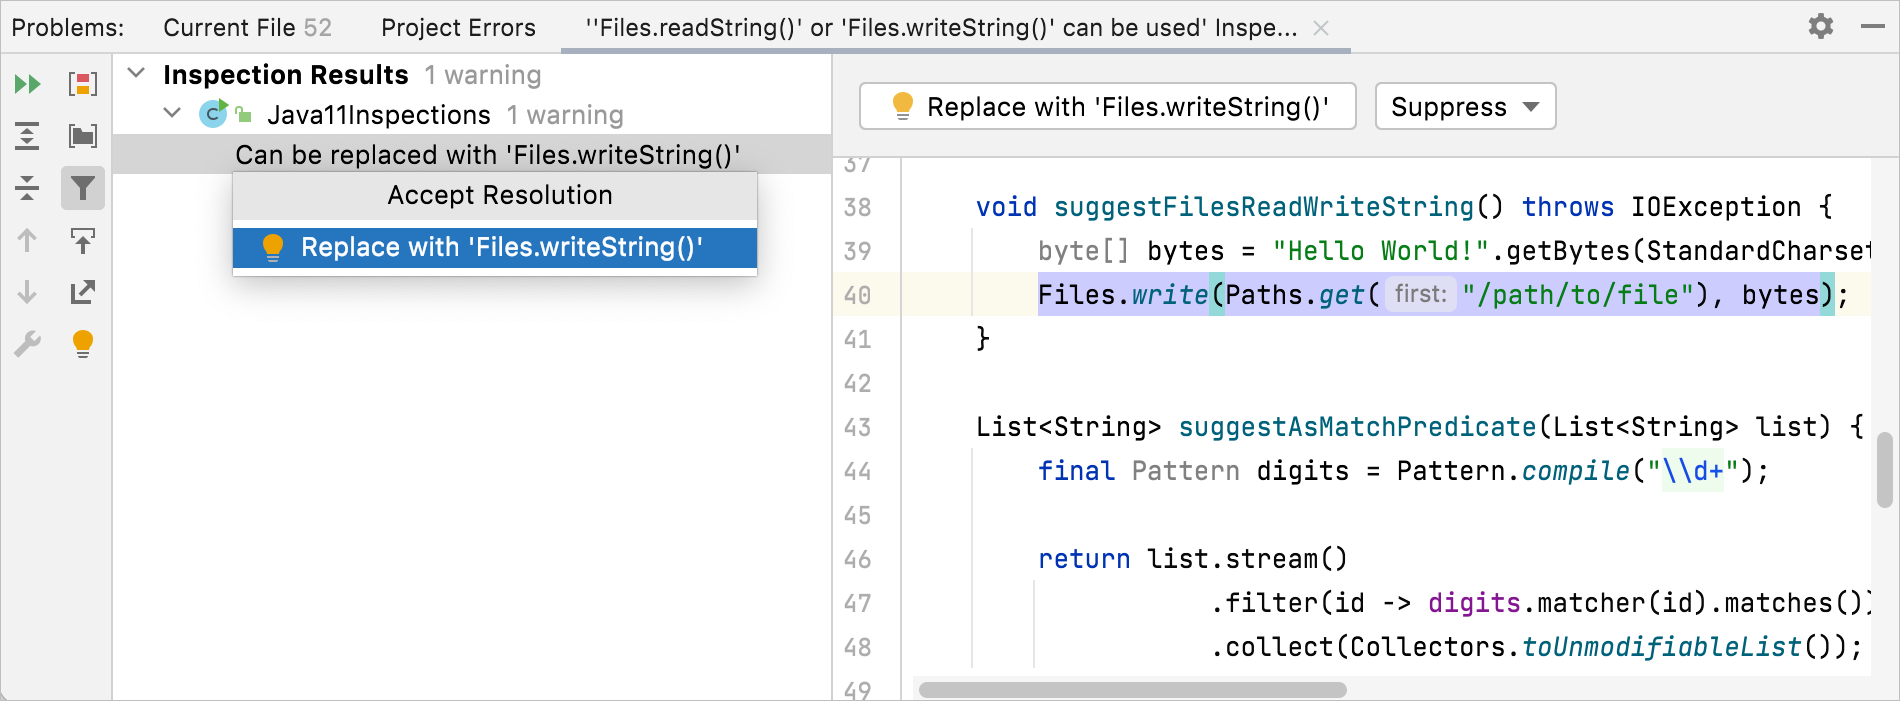
Task: Select 'Can be replaced with Files.writeString()' row
Action: pyautogui.click(x=472, y=155)
